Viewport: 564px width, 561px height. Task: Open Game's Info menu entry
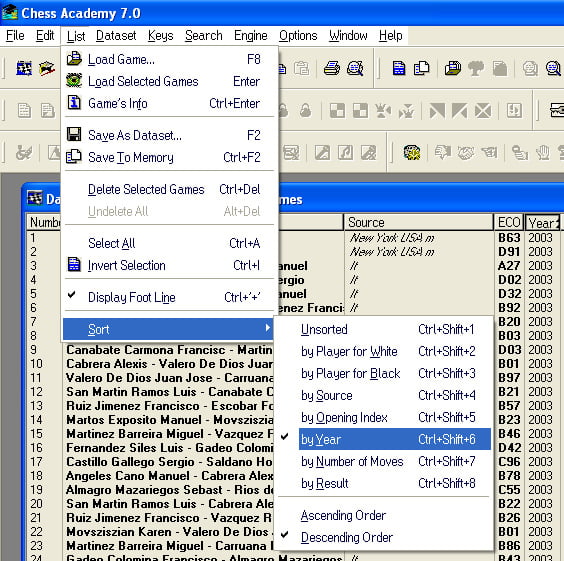tap(168, 103)
